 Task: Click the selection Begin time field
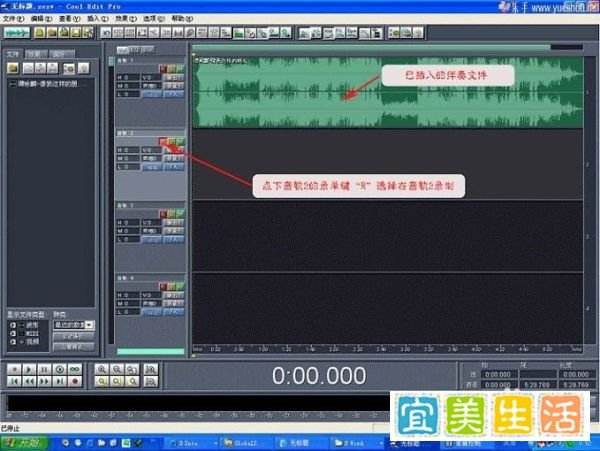pos(499,374)
